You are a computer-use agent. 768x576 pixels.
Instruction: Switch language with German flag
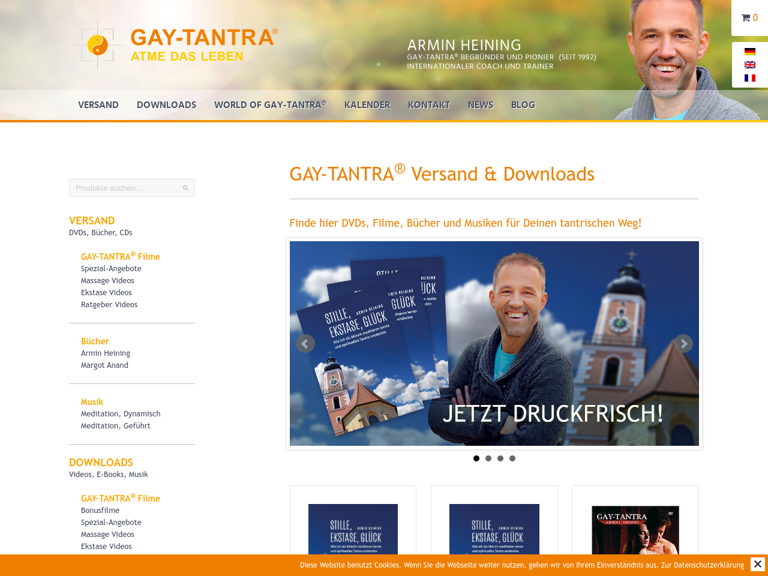tap(749, 52)
